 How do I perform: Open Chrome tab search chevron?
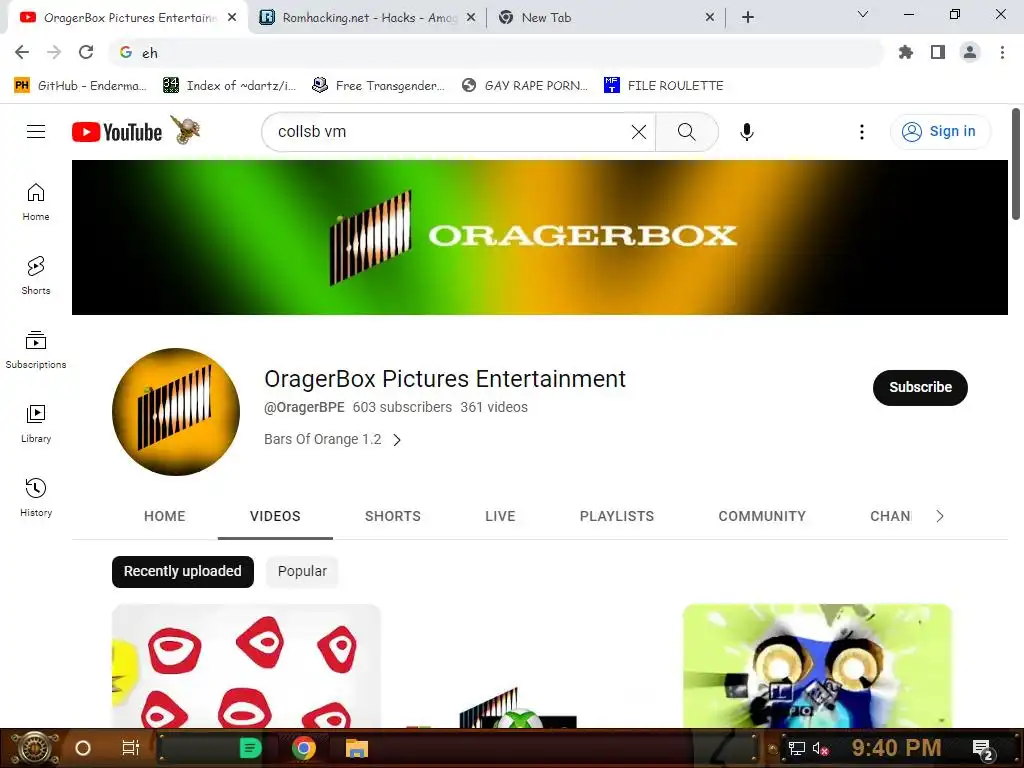(863, 14)
